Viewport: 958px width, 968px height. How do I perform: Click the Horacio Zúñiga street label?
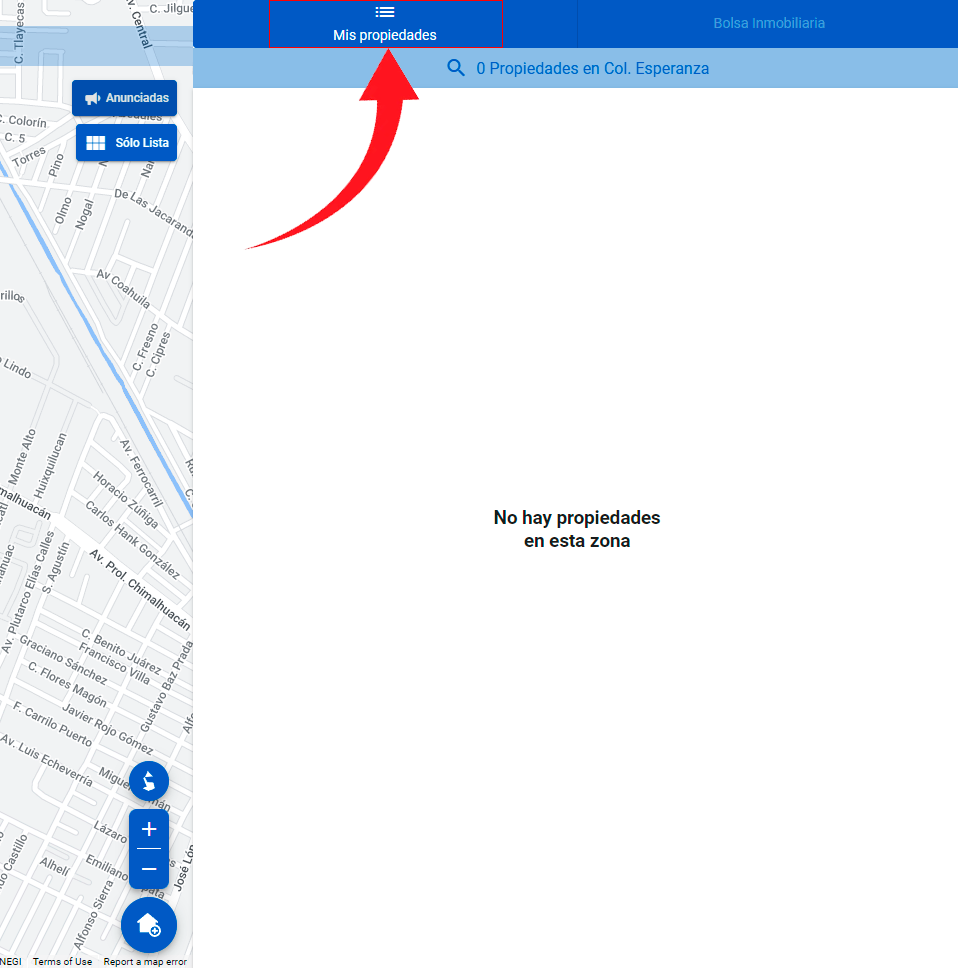[x=126, y=499]
